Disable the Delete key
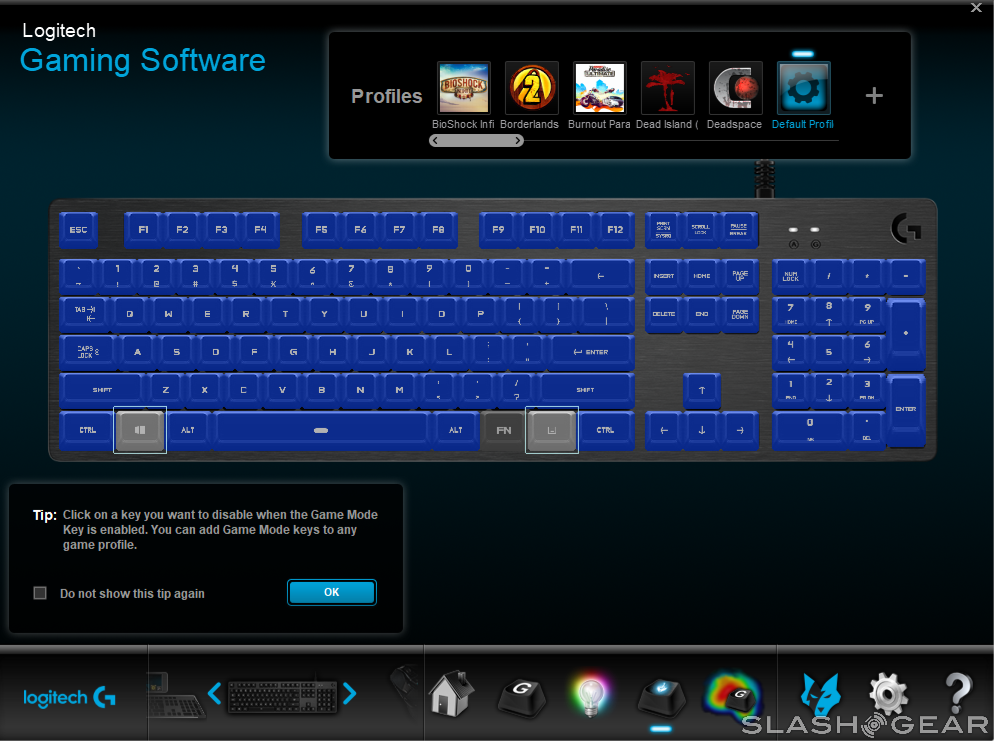 click(664, 314)
